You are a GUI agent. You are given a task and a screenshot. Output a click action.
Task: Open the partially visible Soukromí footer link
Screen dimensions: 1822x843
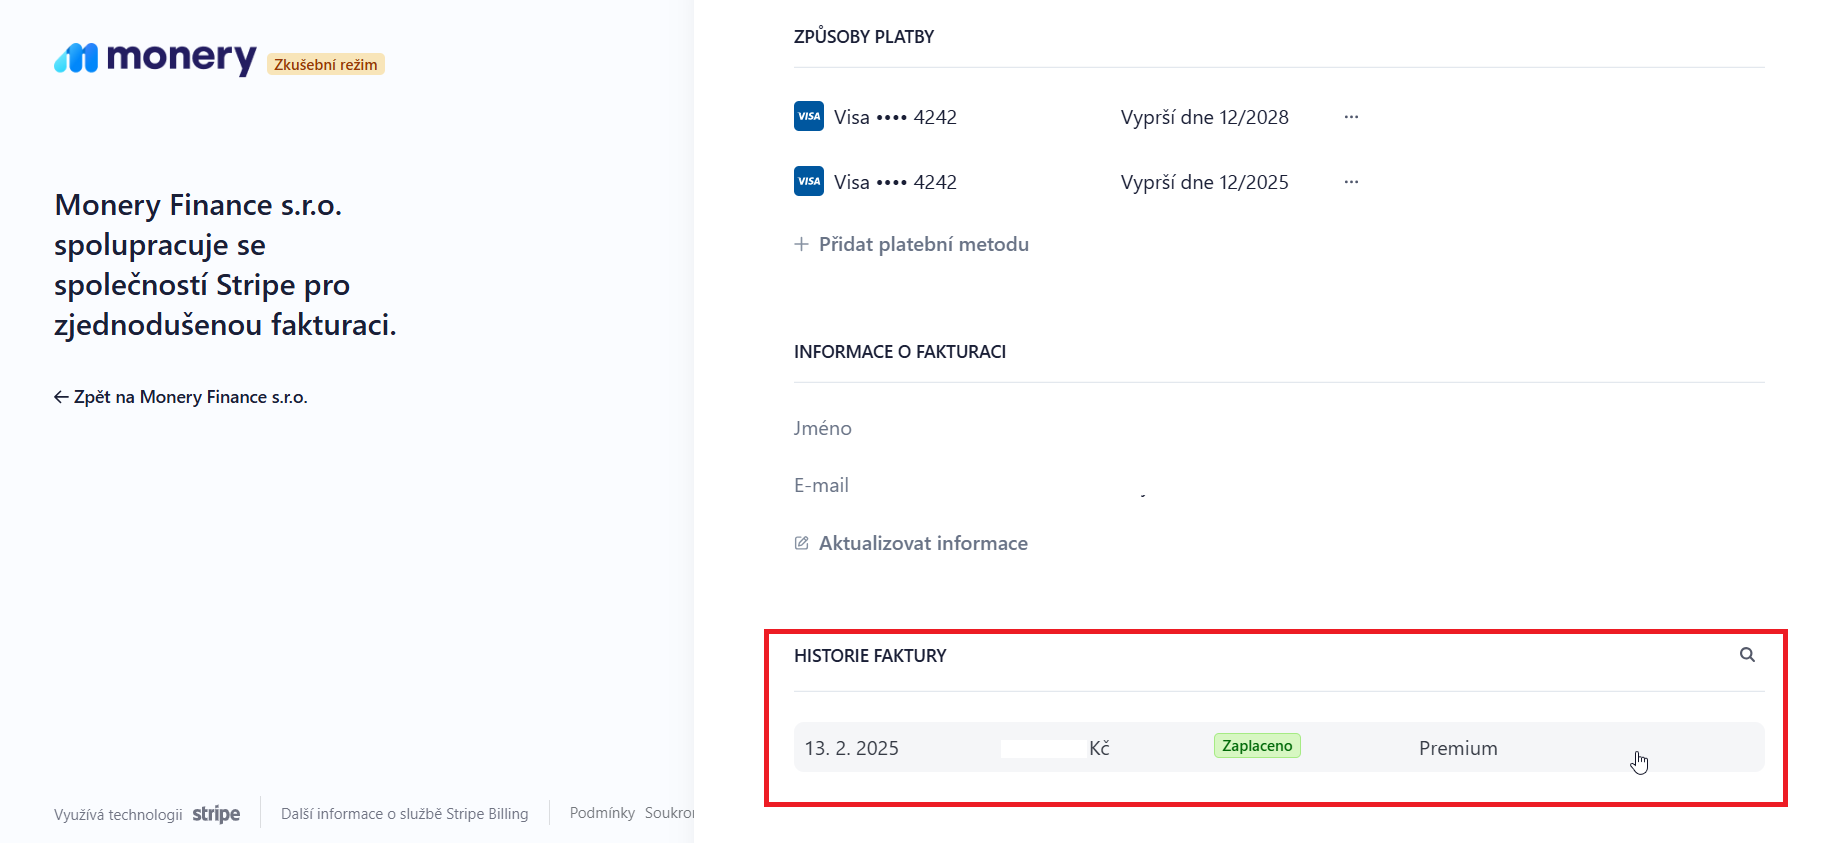click(x=669, y=813)
